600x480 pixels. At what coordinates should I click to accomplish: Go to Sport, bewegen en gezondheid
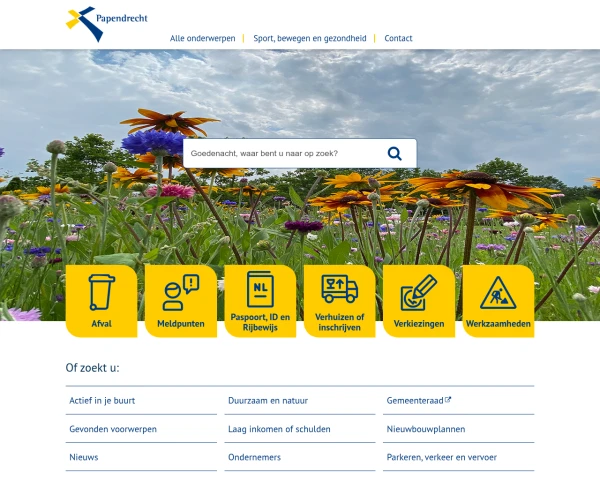[x=309, y=38]
